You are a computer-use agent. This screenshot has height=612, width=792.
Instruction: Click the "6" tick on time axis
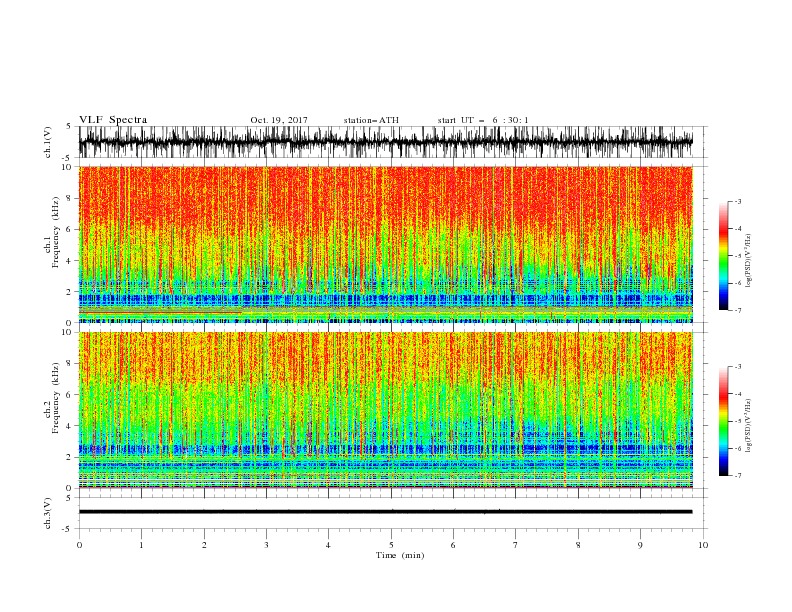pyautogui.click(x=453, y=545)
